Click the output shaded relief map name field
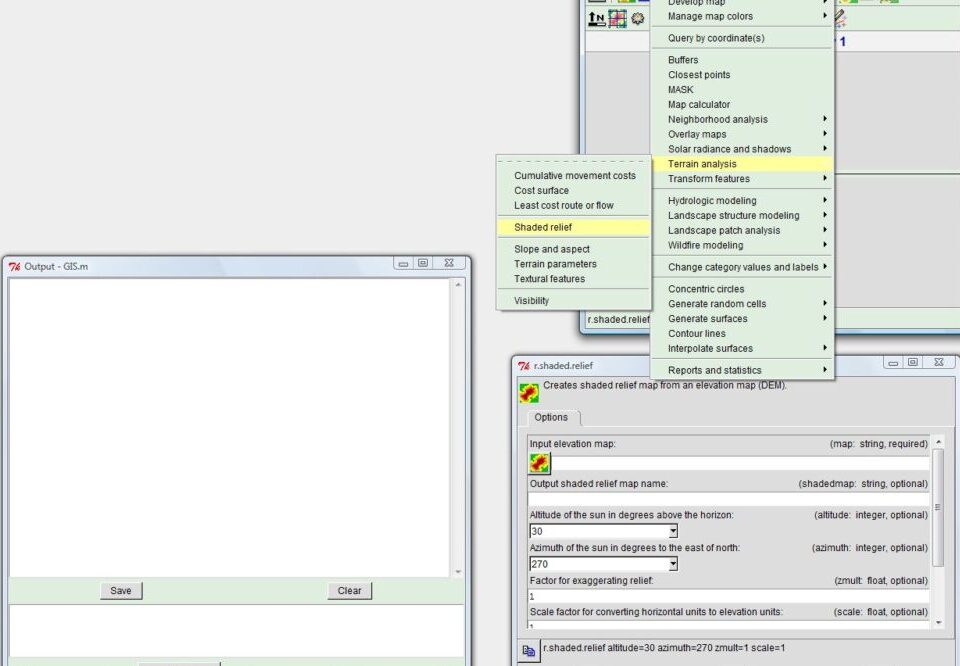The width and height of the screenshot is (960, 666). [728, 499]
